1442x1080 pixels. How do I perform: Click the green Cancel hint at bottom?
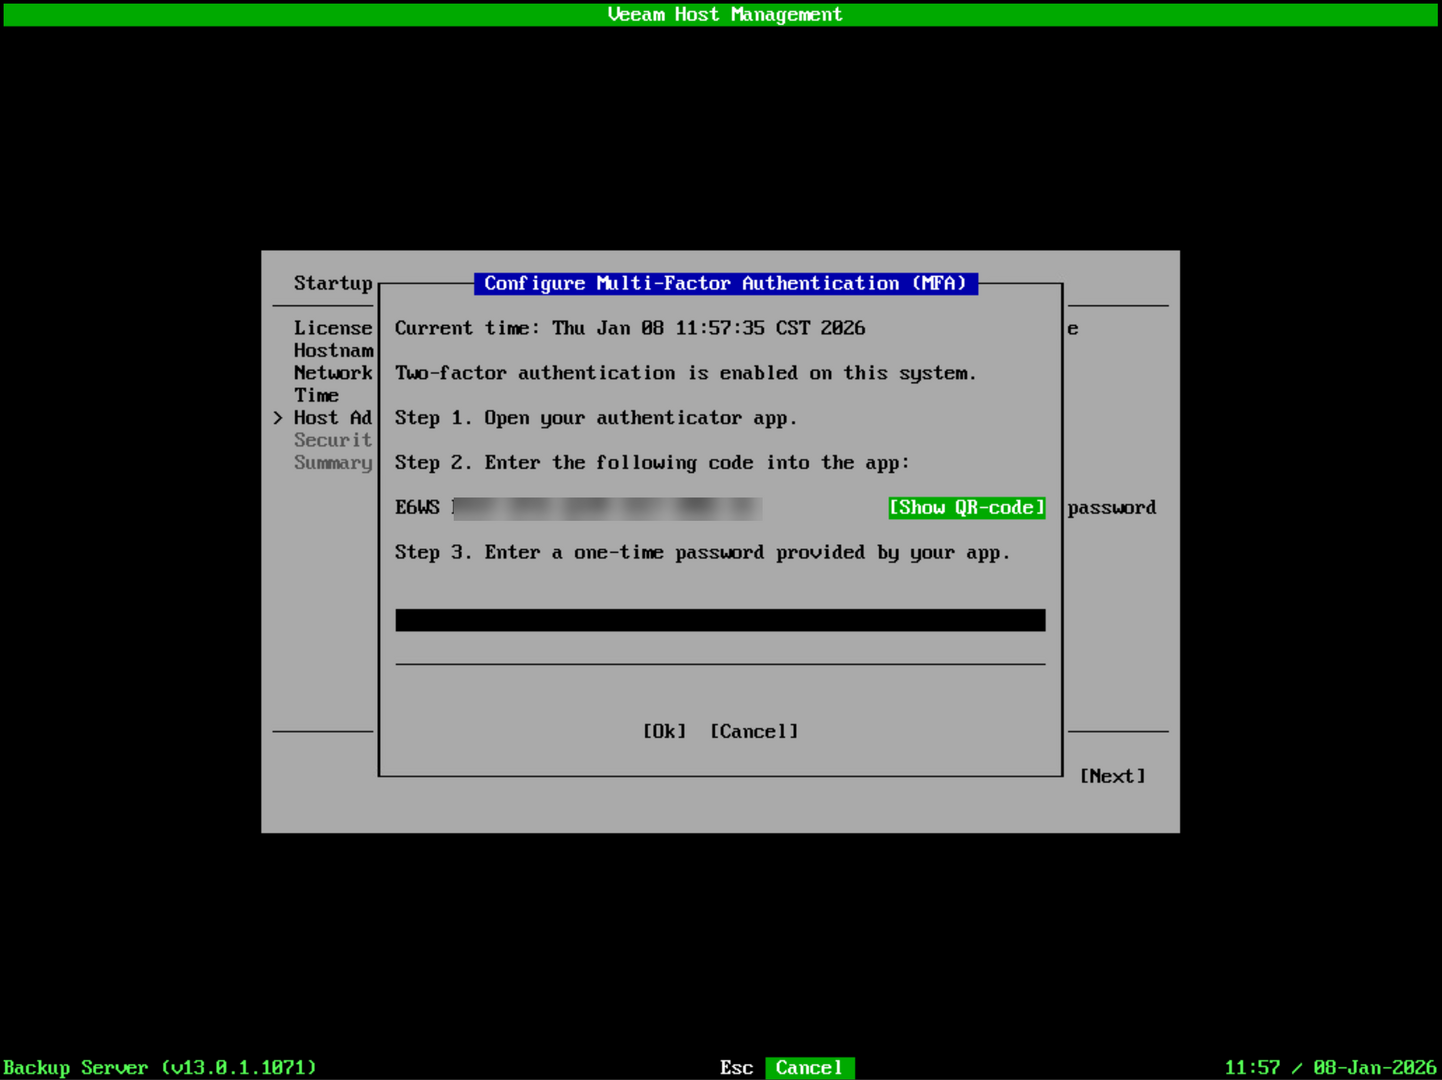pyautogui.click(x=810, y=1068)
